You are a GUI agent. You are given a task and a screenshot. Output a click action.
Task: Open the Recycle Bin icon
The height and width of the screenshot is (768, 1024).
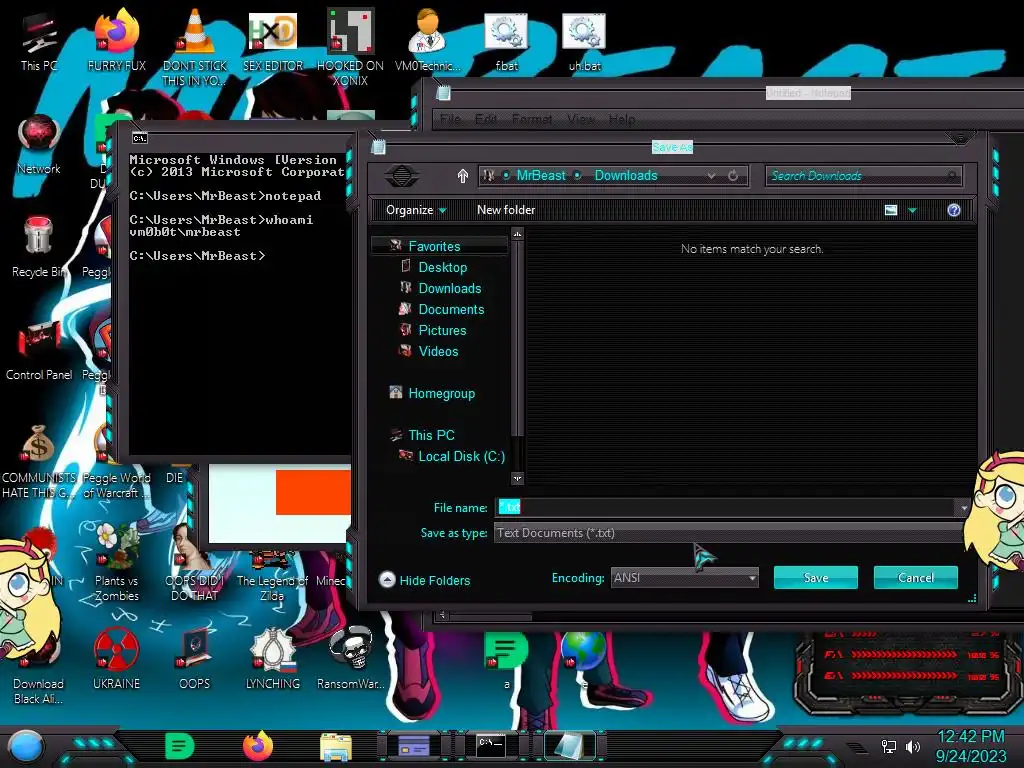39,247
